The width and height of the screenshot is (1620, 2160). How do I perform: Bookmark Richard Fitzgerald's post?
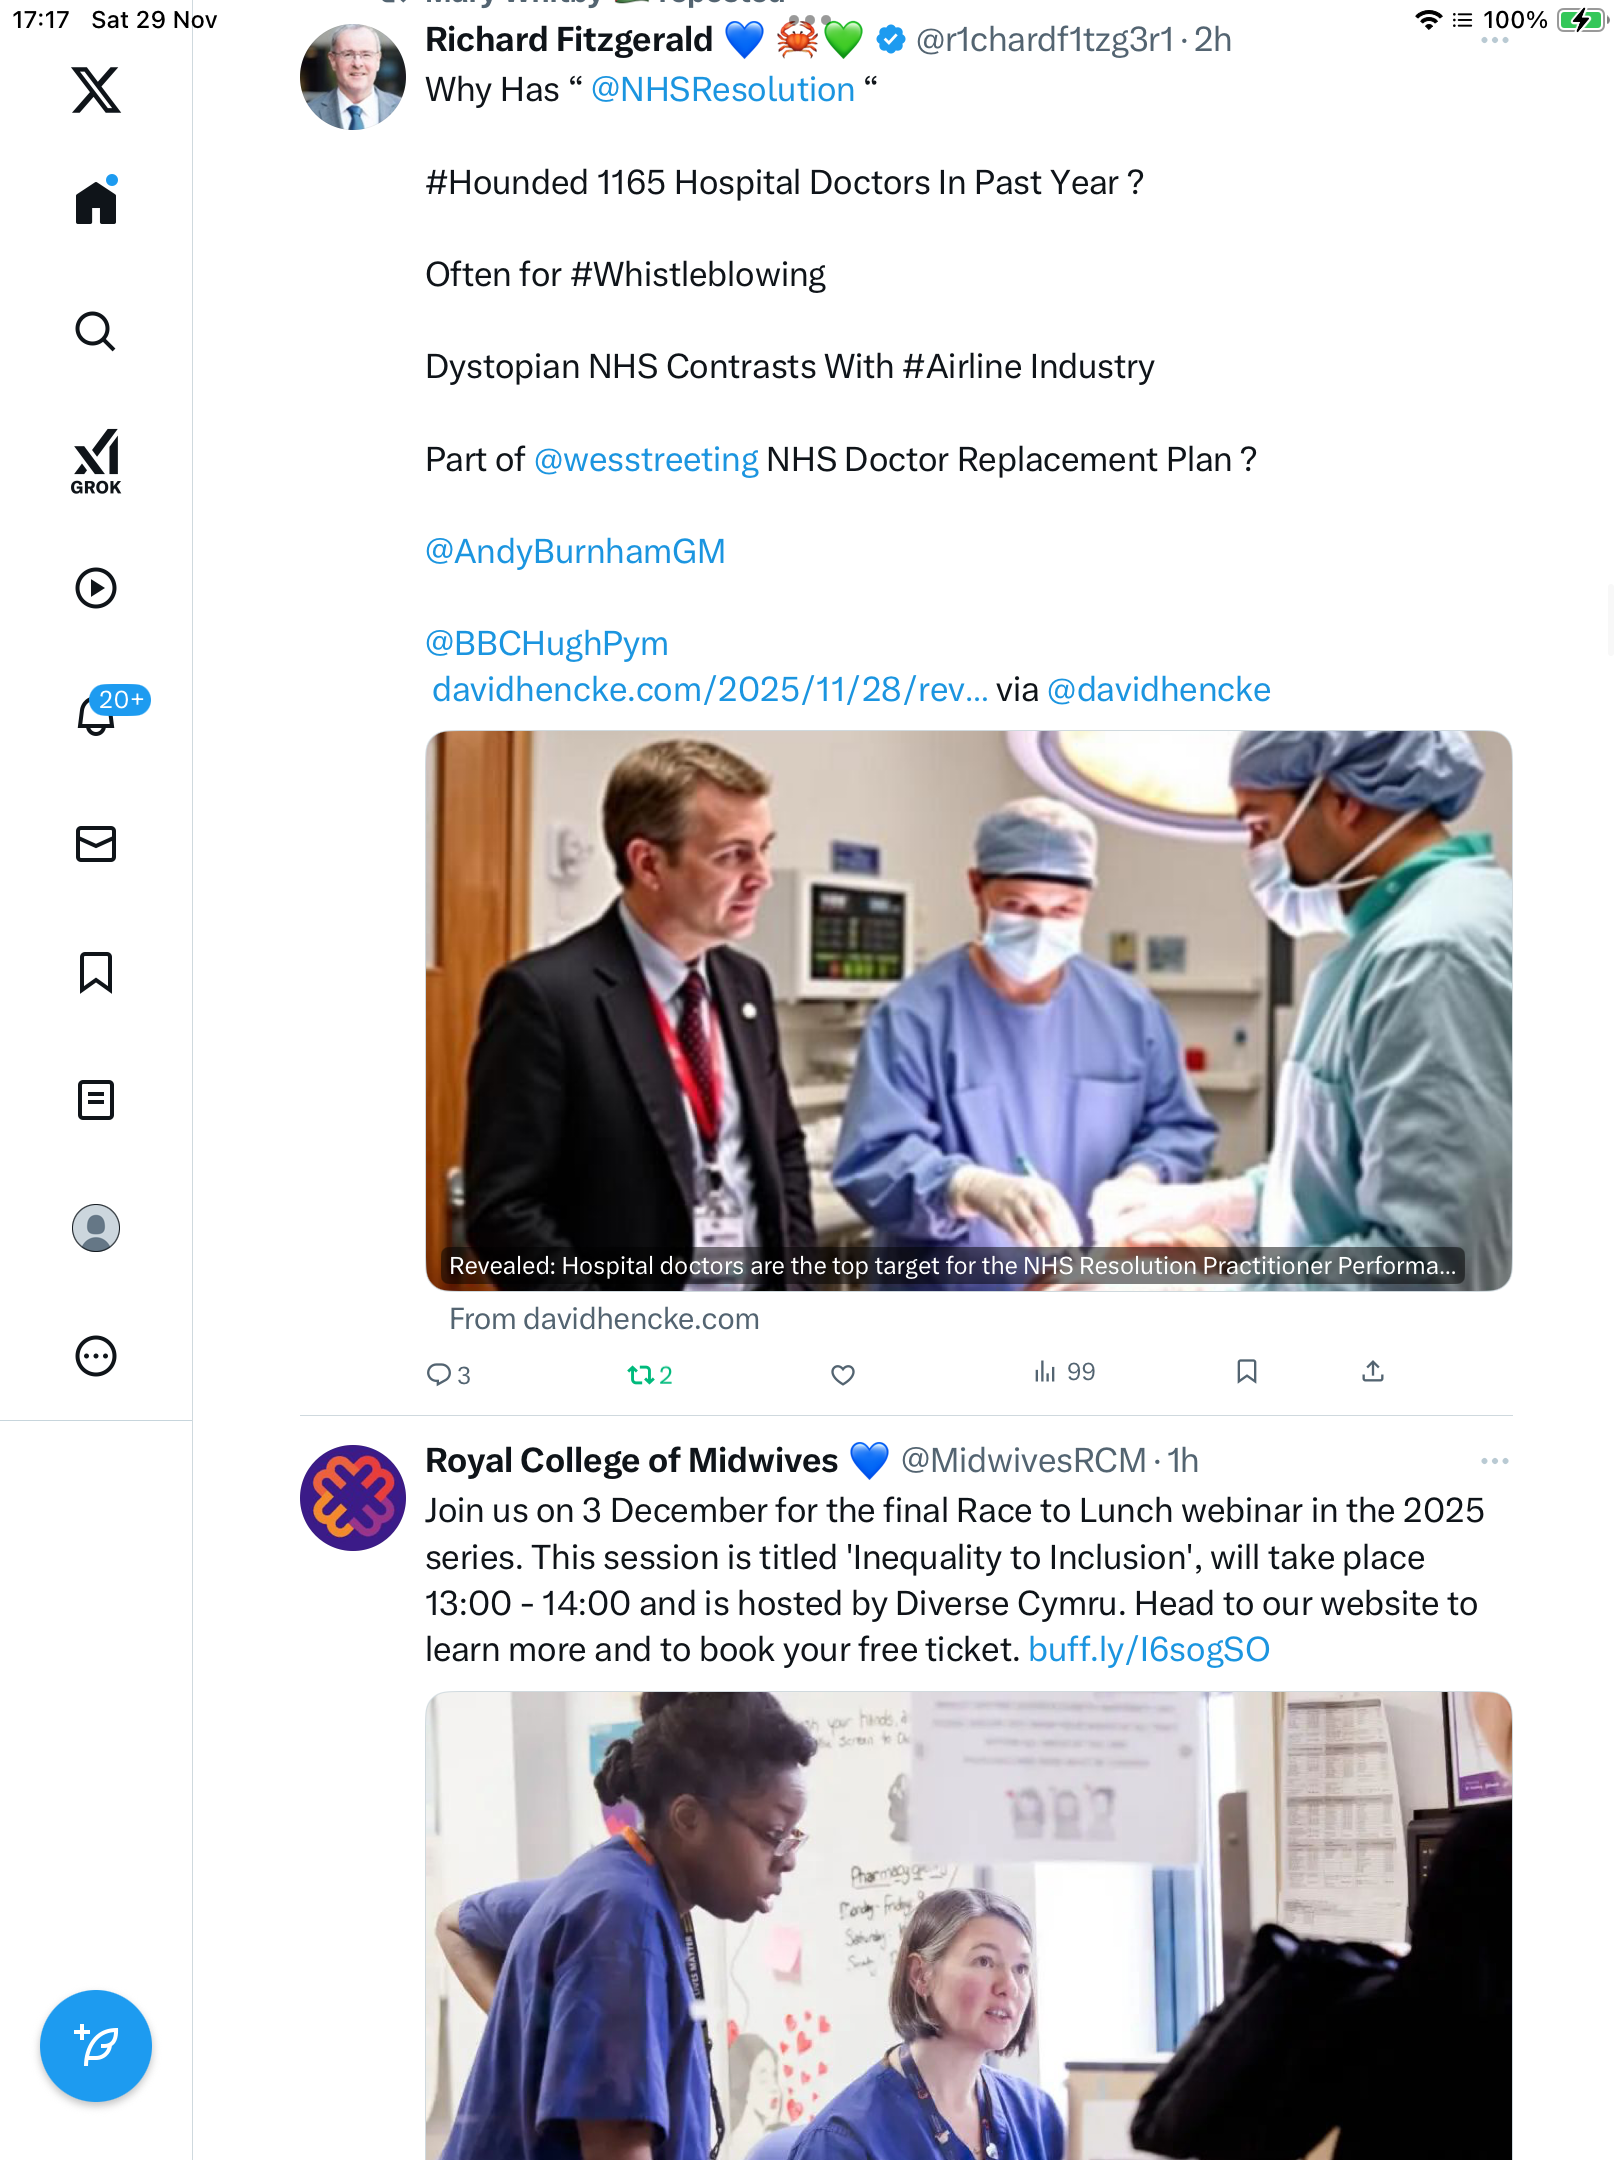(x=1246, y=1372)
